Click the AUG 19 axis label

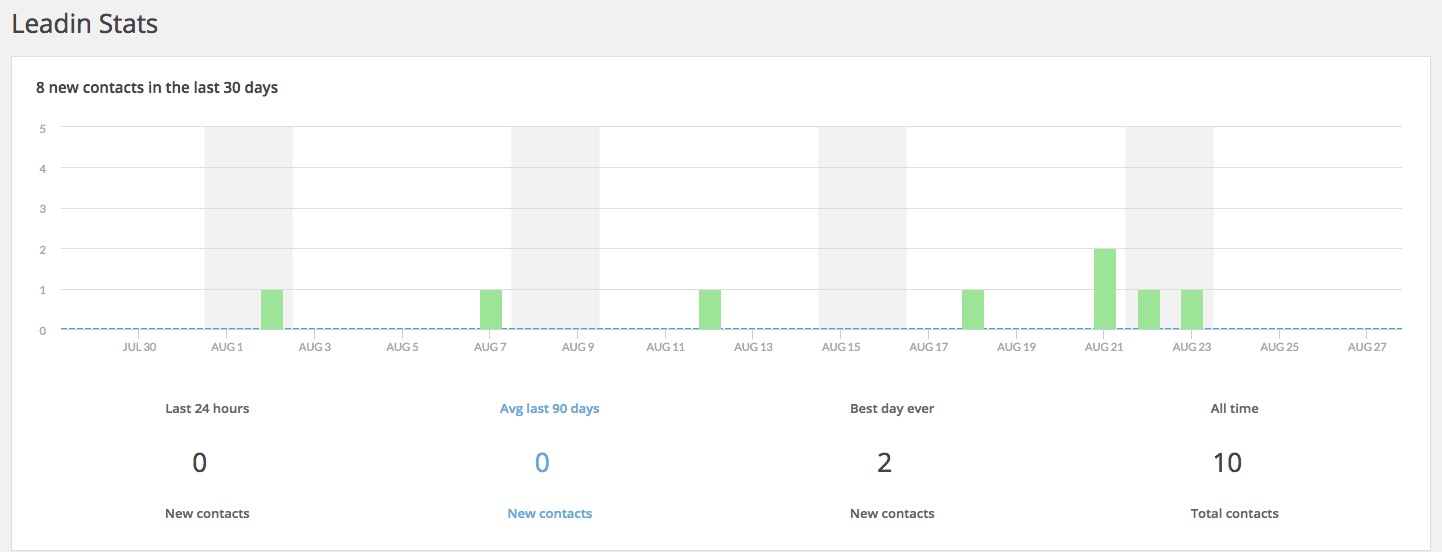(1016, 348)
